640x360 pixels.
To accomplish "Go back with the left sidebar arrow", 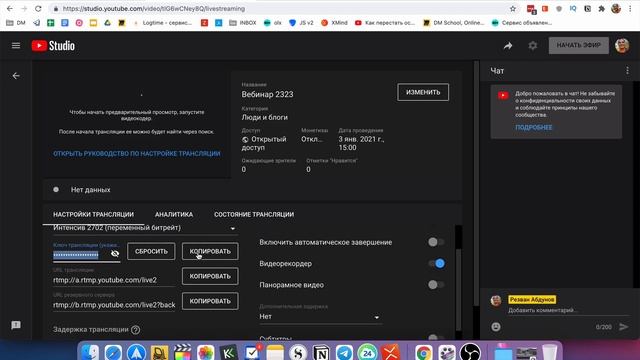I will [16, 76].
